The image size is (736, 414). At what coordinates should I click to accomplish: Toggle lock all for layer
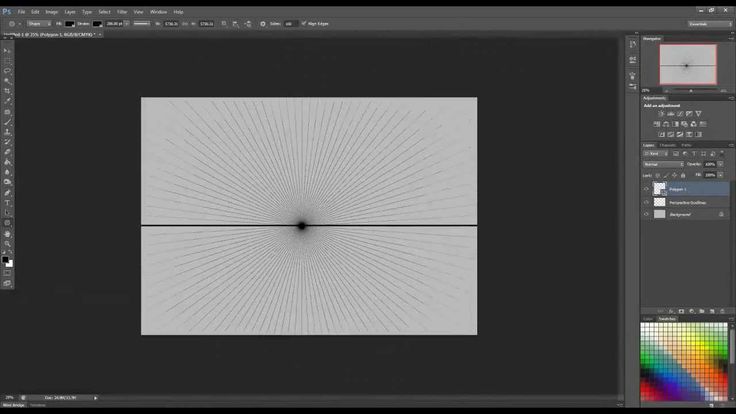coord(683,175)
